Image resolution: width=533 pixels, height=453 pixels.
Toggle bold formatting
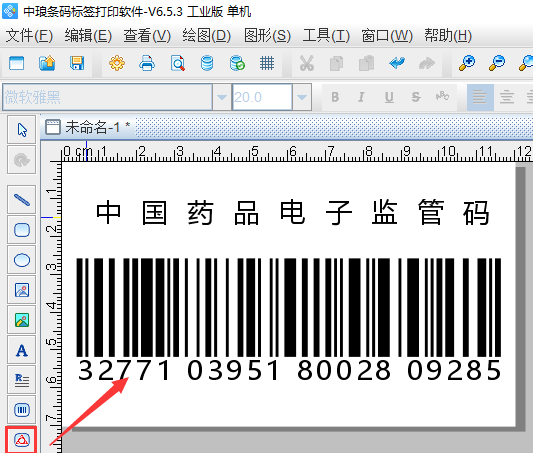(x=335, y=97)
